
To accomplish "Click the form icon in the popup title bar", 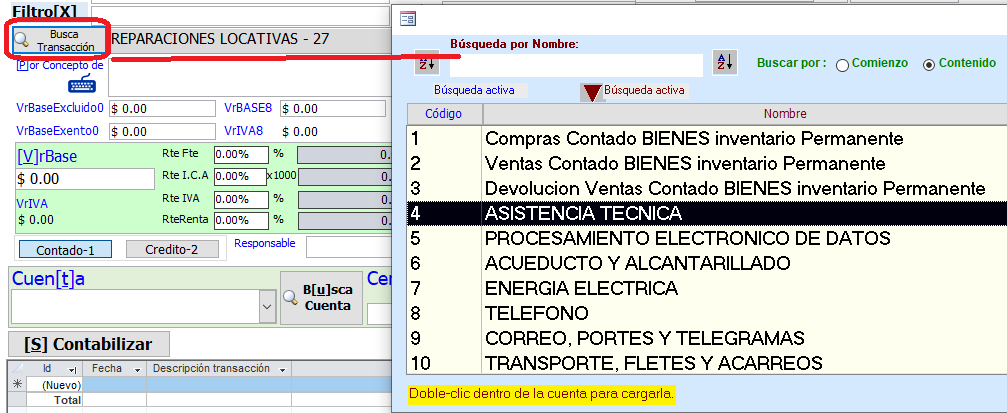I will [408, 17].
